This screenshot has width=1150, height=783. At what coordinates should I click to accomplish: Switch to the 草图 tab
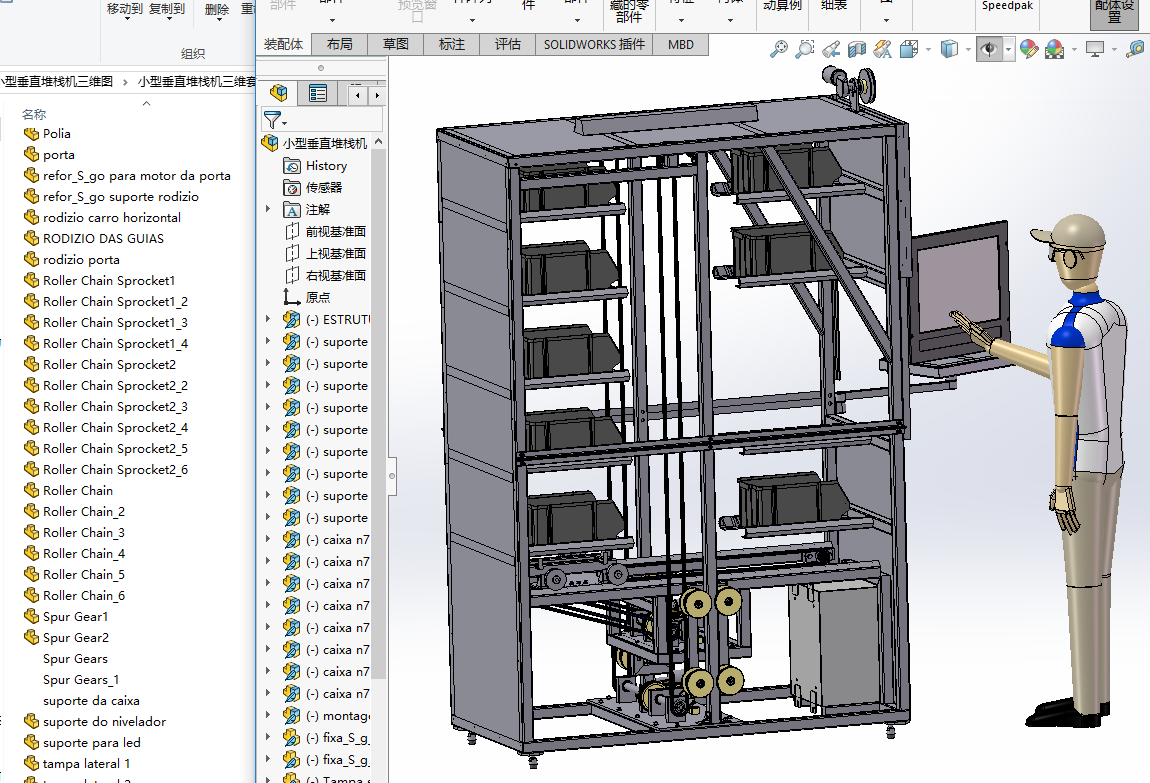click(395, 44)
